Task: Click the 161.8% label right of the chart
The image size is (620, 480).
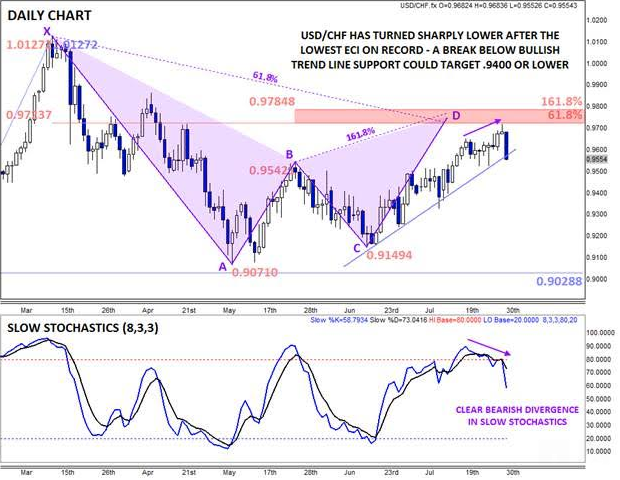Action: [x=561, y=102]
